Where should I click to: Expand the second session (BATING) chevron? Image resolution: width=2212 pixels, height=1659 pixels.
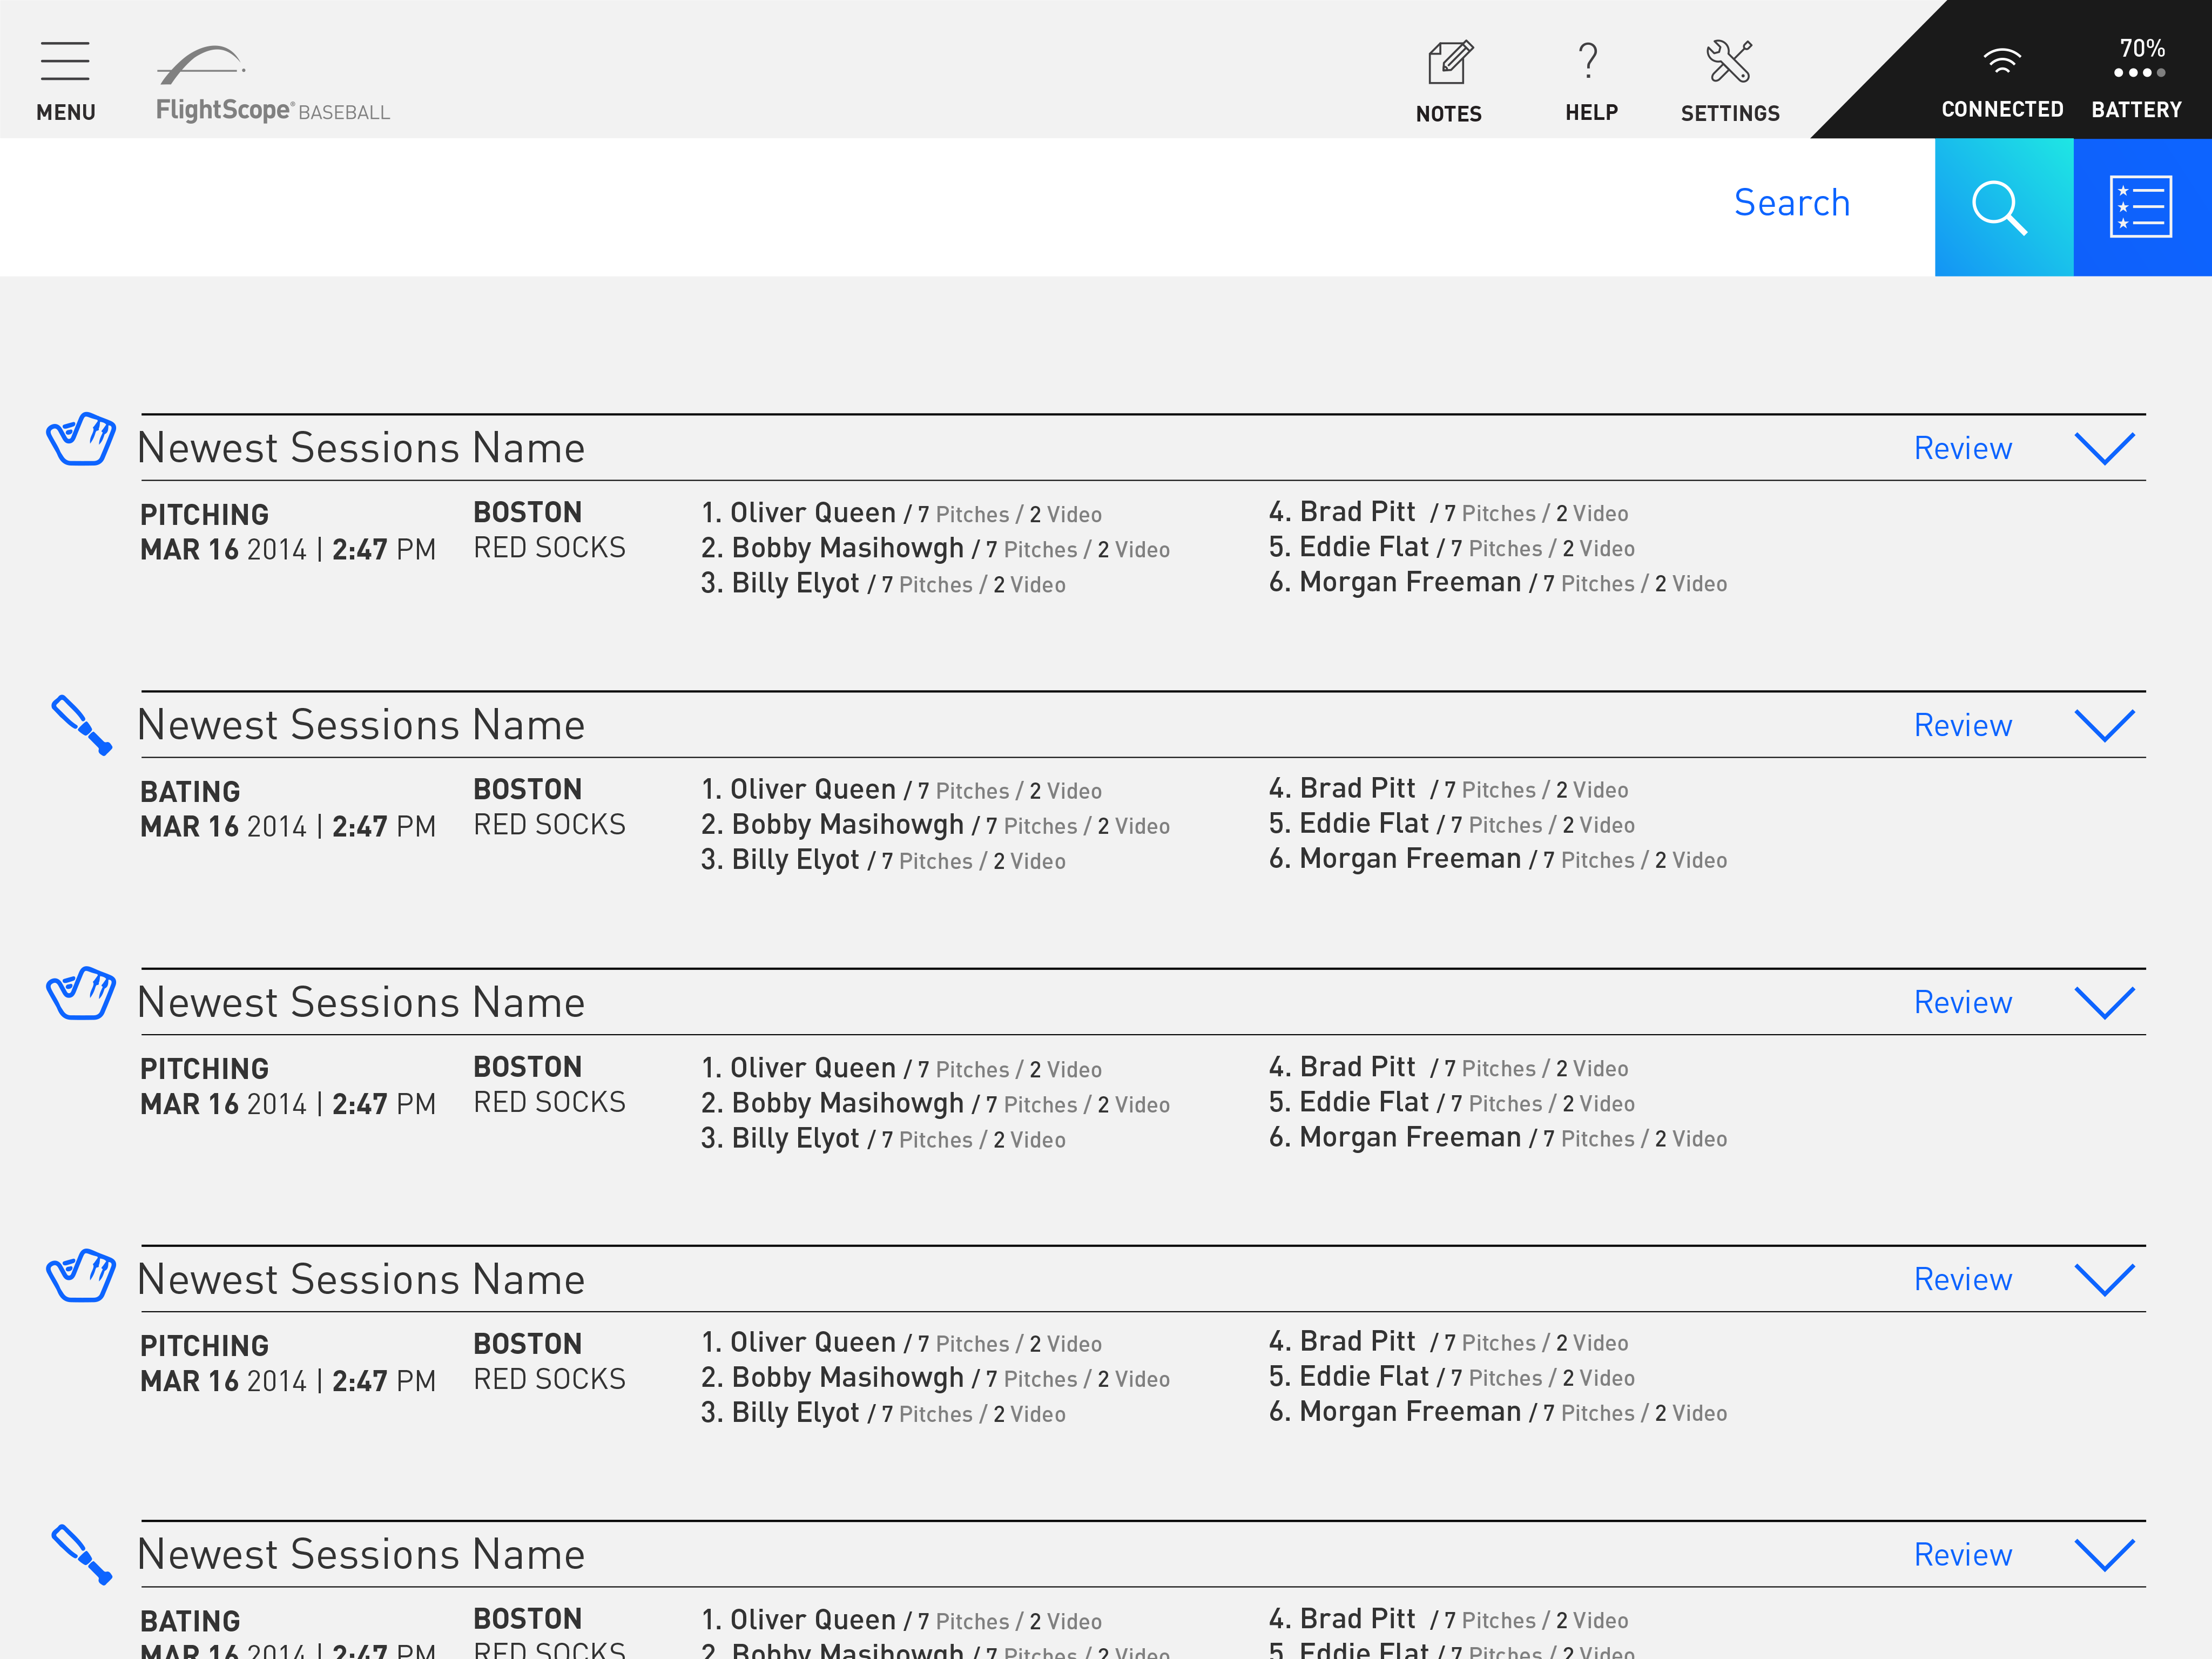click(2104, 725)
